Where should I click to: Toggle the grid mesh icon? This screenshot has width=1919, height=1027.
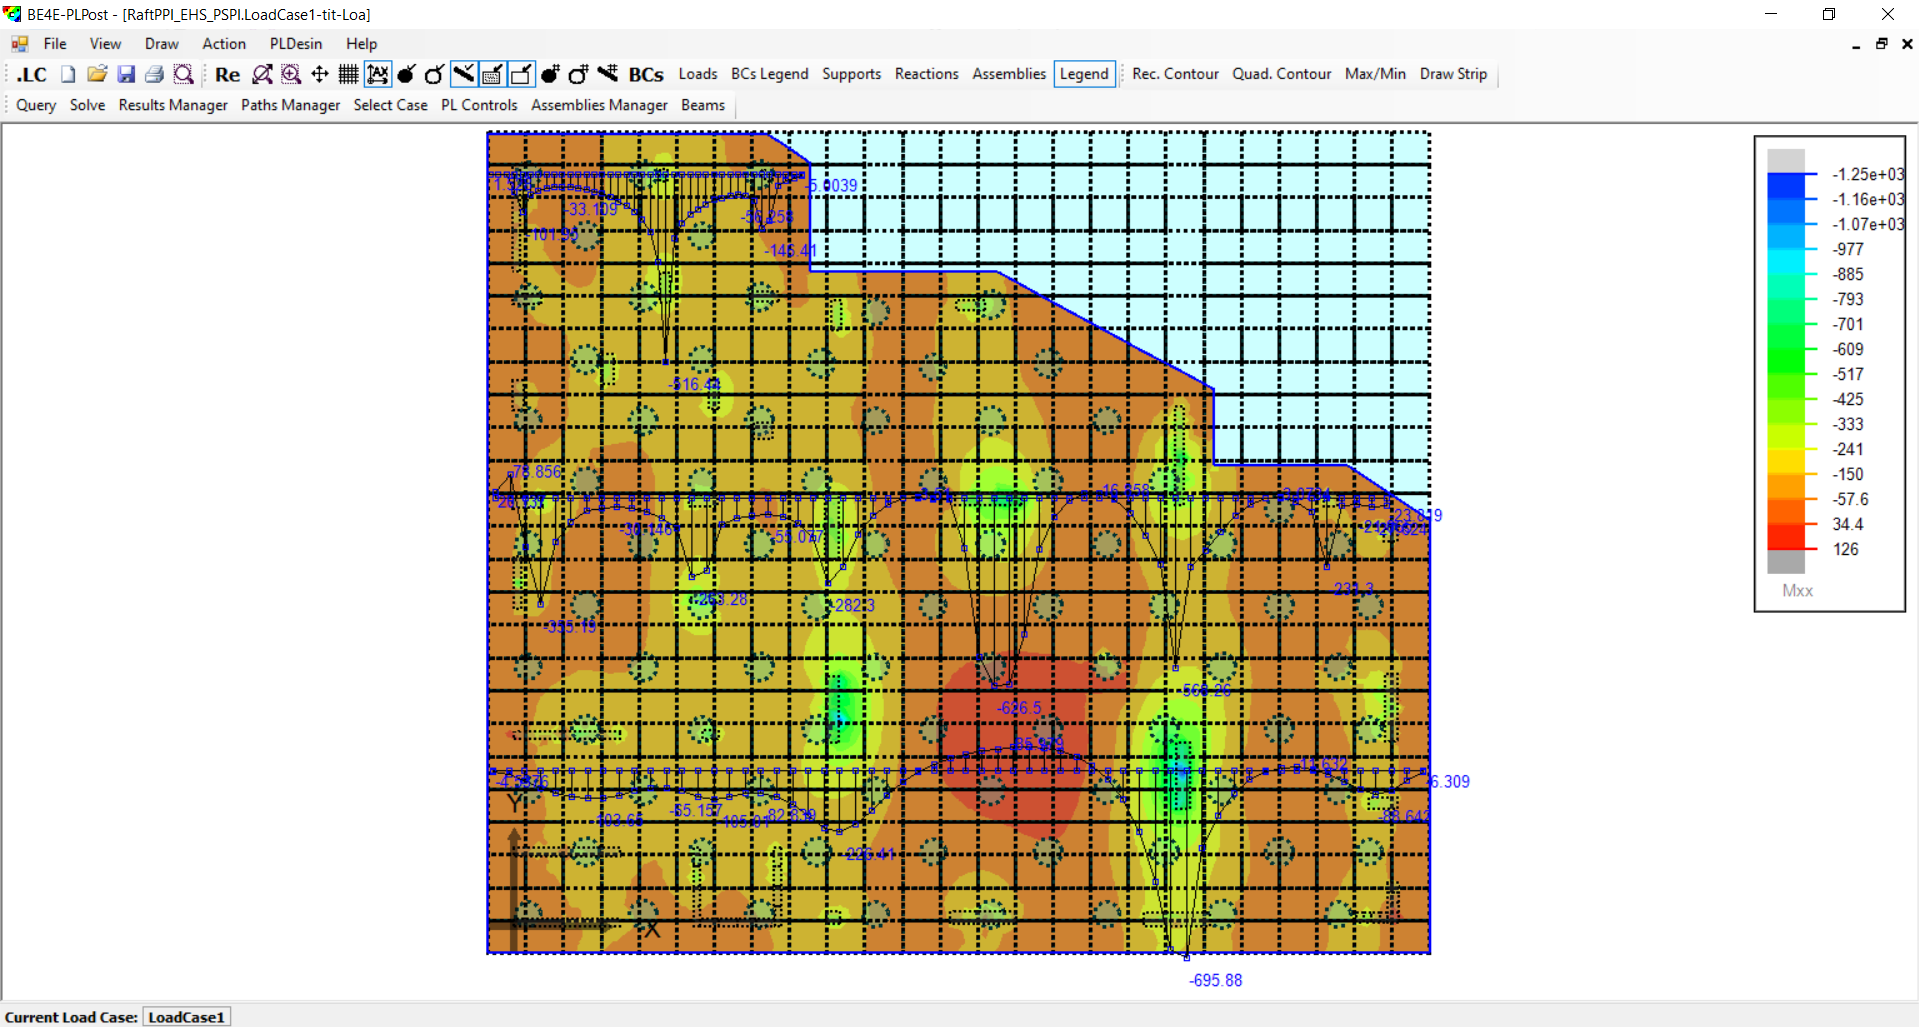pos(348,74)
